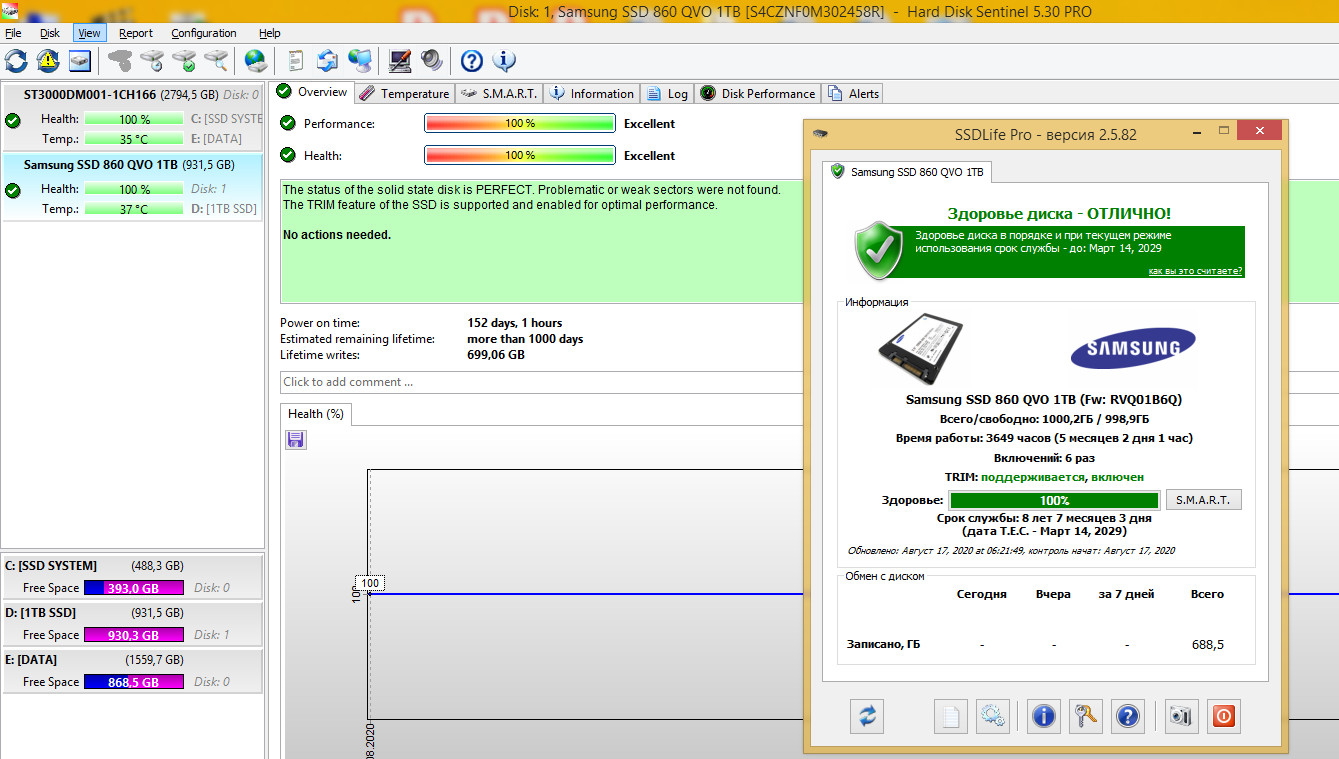Open the Disk Performance tab
This screenshot has height=759, width=1339.
coord(757,93)
